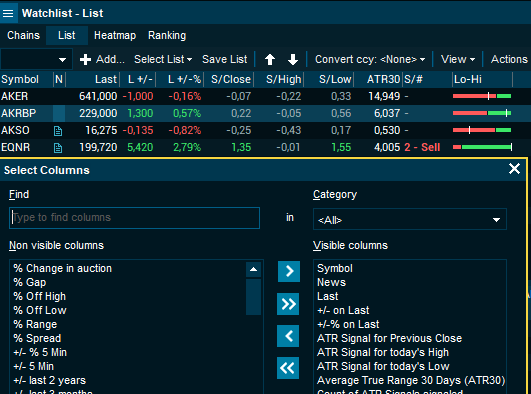Switch to the Heatmap tab
Image resolution: width=531 pixels, height=394 pixels.
point(115,35)
